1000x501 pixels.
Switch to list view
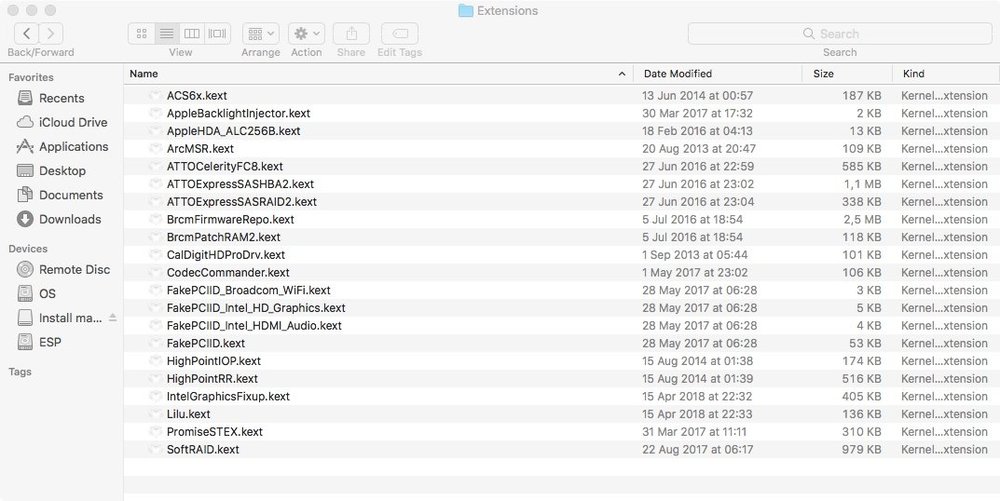166,34
